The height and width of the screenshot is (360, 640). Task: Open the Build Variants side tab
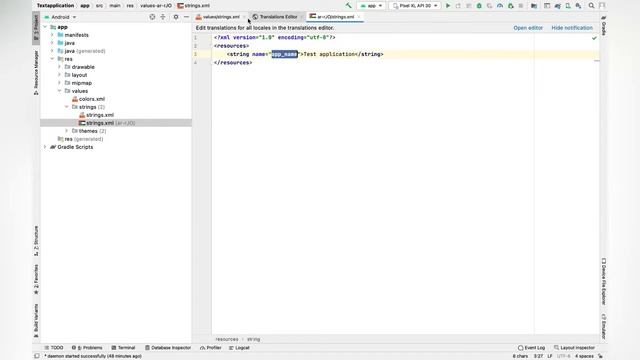click(36, 320)
